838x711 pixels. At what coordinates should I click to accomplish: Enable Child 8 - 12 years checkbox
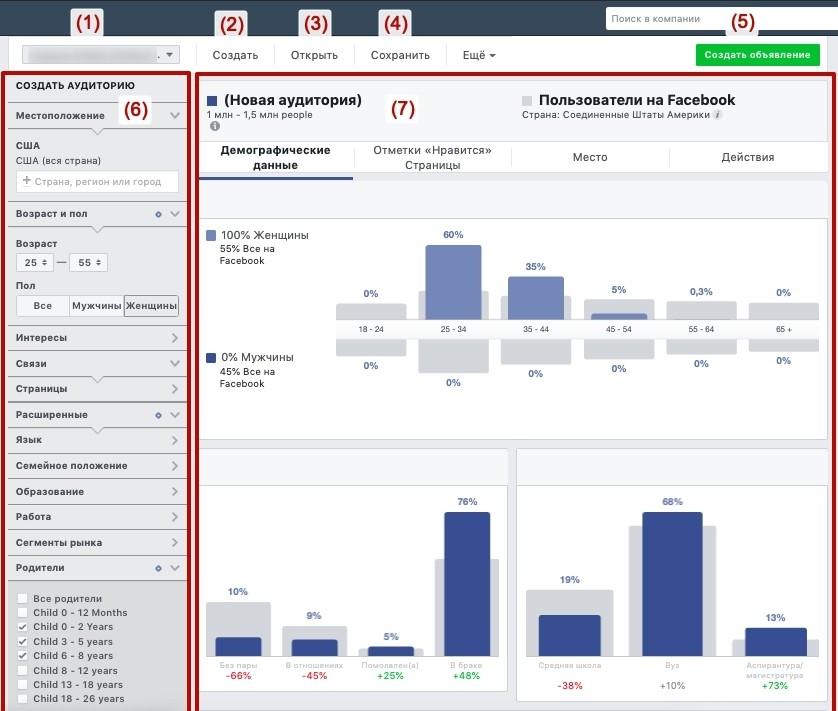click(22, 670)
